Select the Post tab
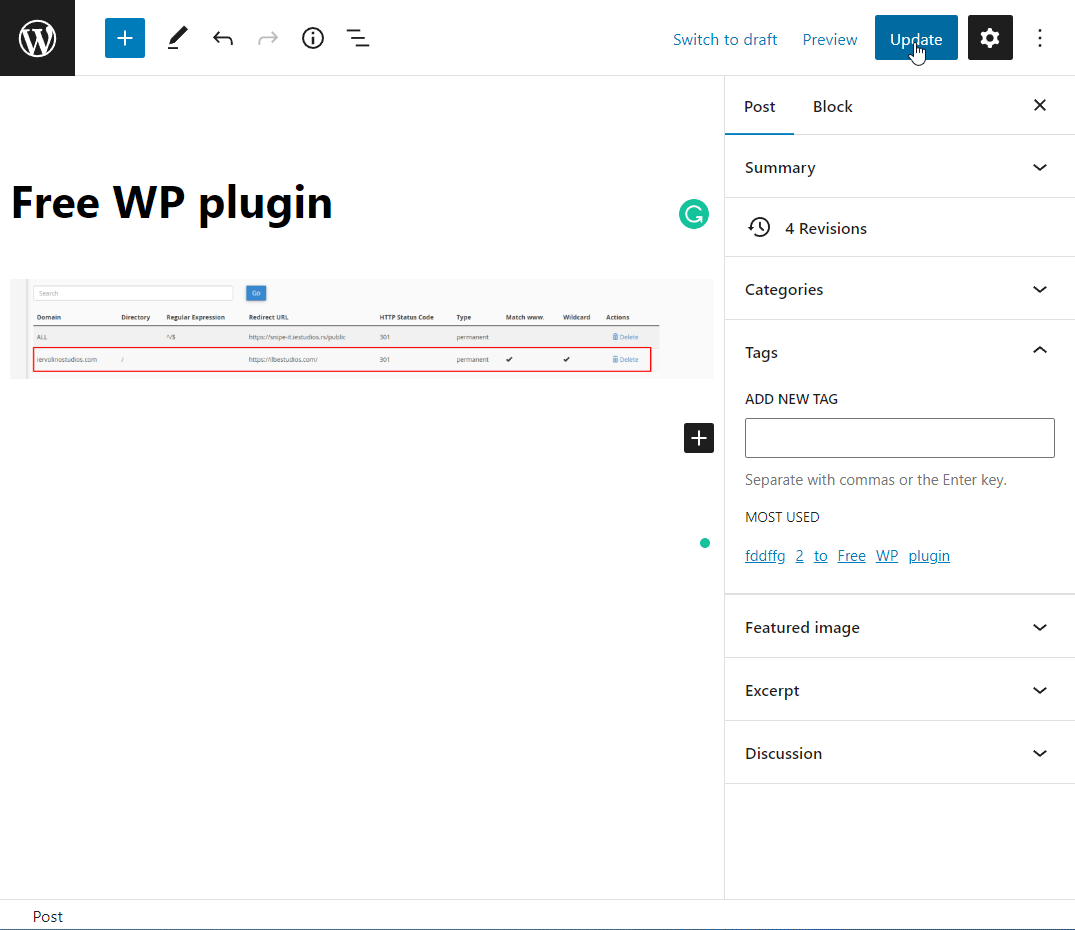The width and height of the screenshot is (1075, 930). click(759, 106)
